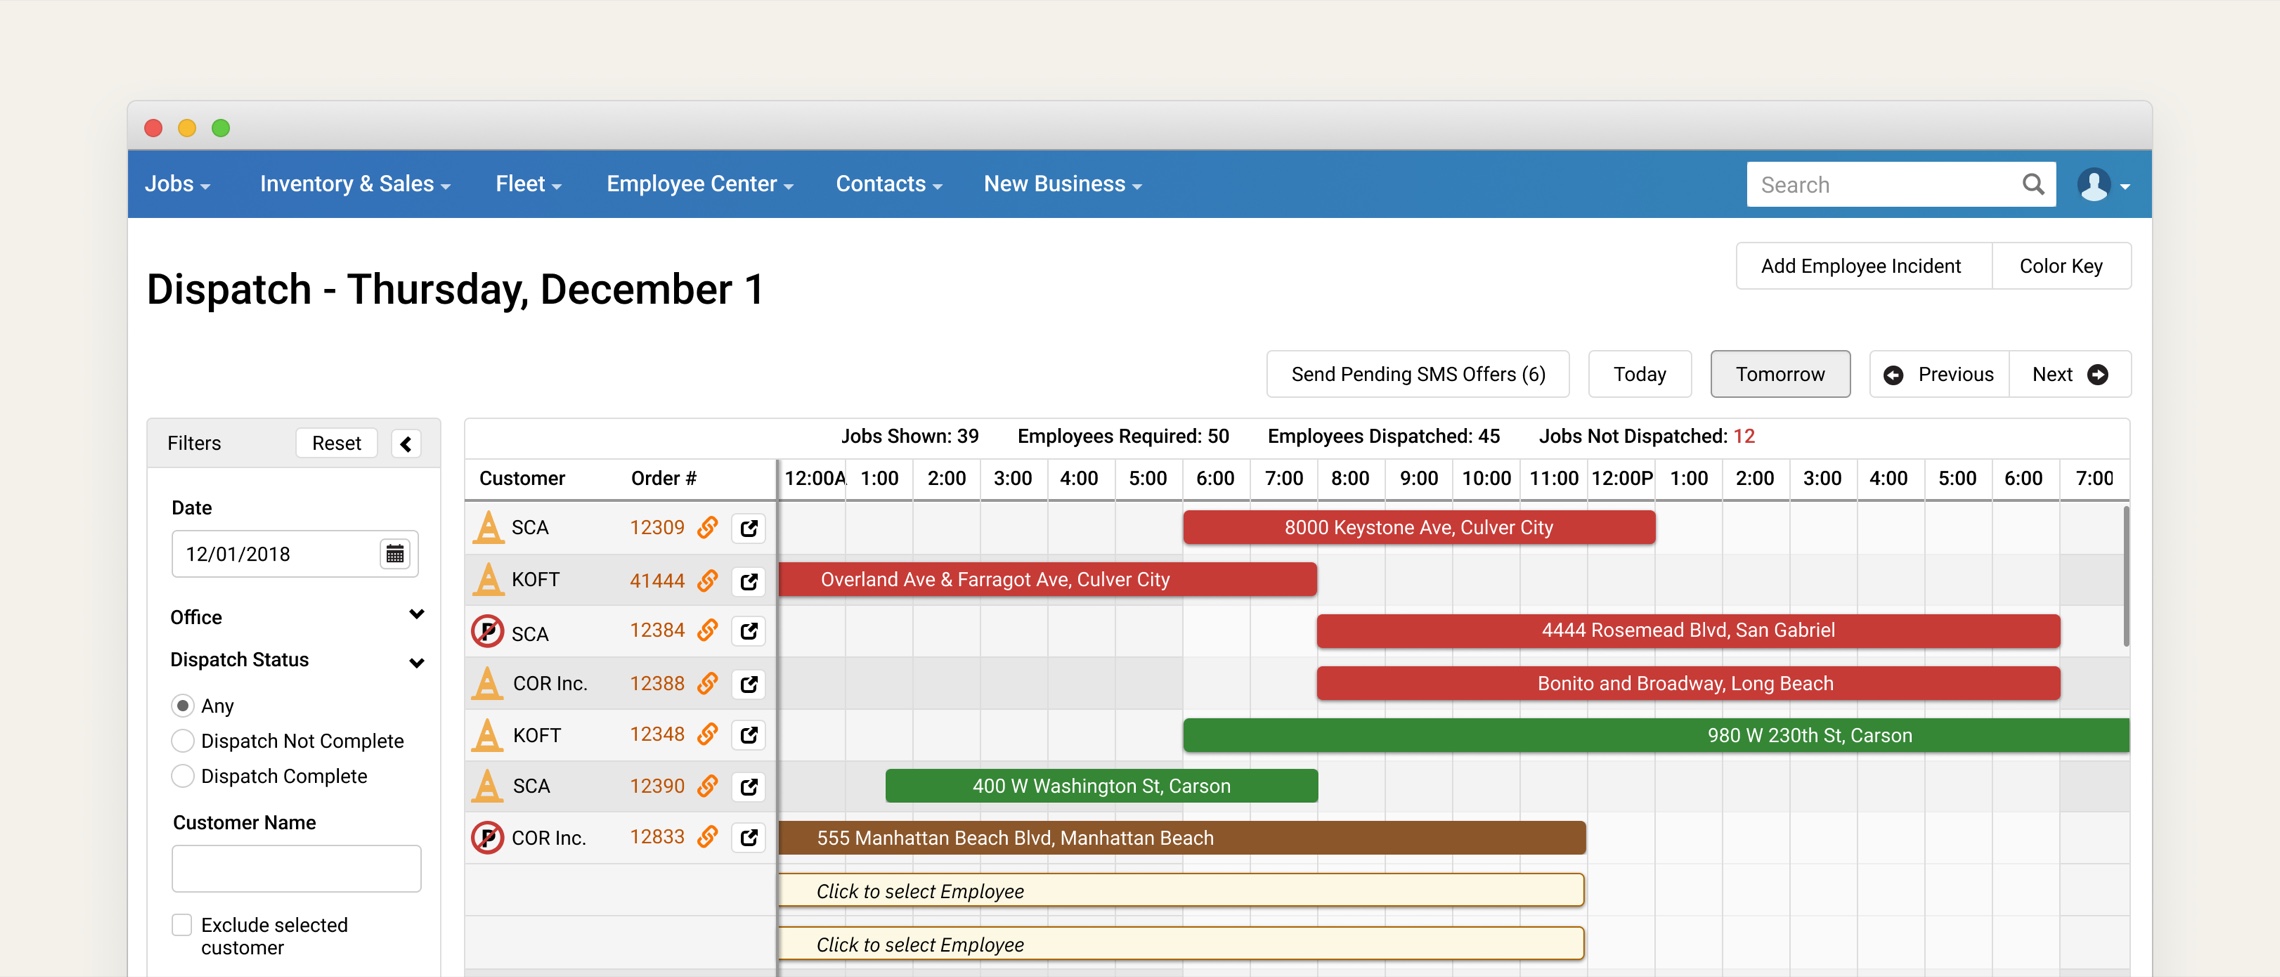Open the Fleet menu
This screenshot has height=977, width=2280.
(528, 184)
